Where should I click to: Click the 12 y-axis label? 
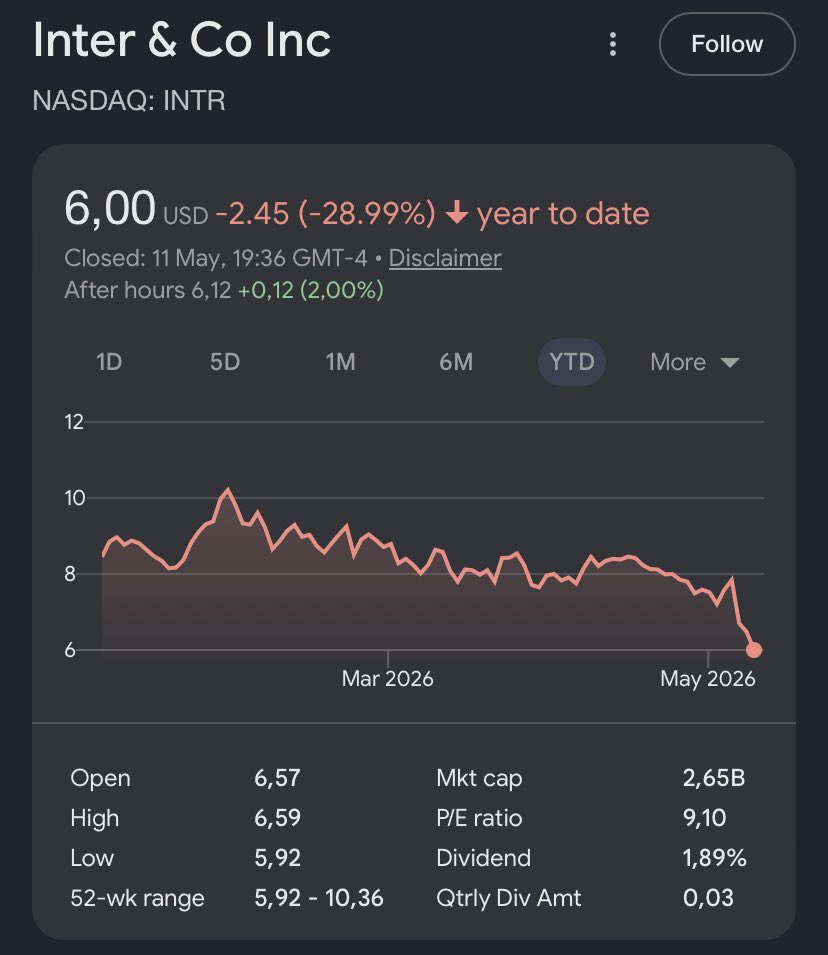[74, 422]
